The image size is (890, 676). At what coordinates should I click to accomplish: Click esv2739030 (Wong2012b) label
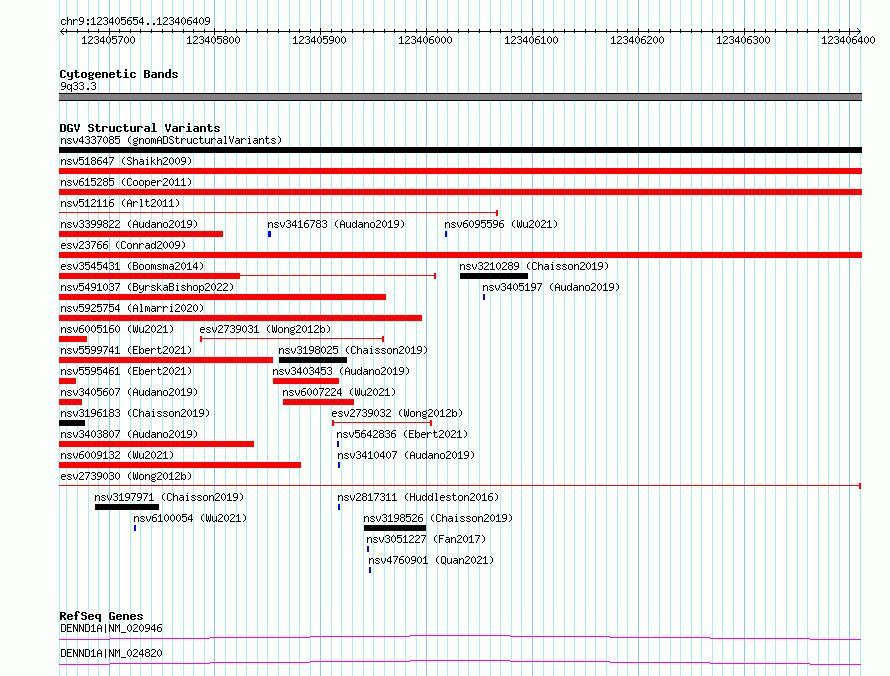[126, 476]
